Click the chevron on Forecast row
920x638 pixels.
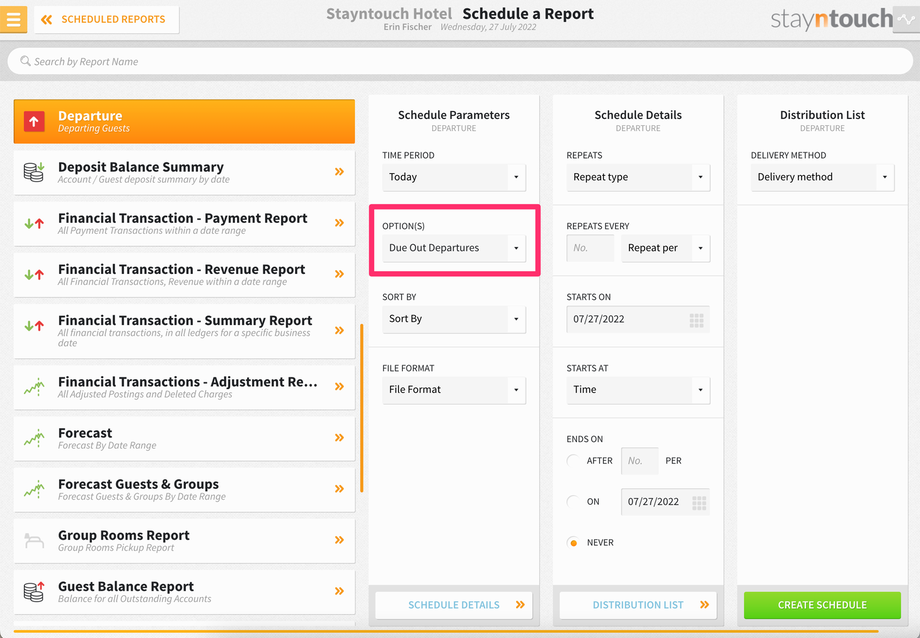339,437
